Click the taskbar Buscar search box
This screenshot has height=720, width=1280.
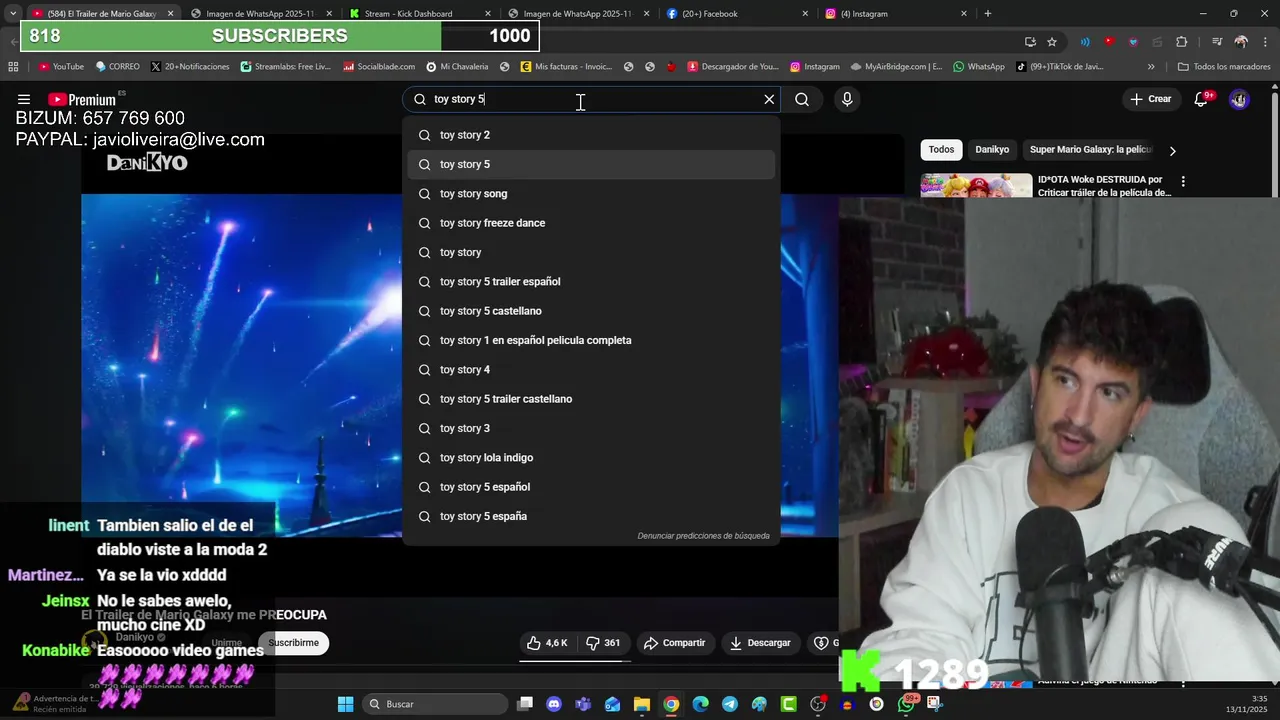click(x=435, y=704)
